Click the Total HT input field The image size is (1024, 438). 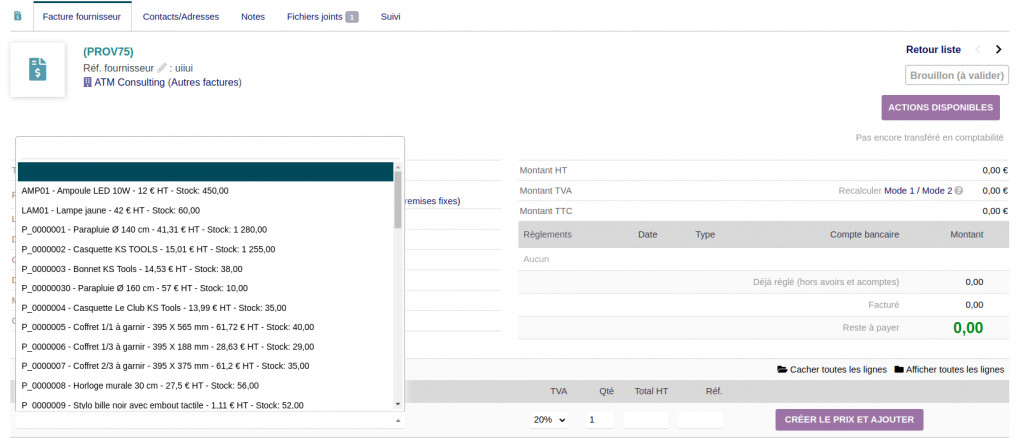pyautogui.click(x=645, y=420)
